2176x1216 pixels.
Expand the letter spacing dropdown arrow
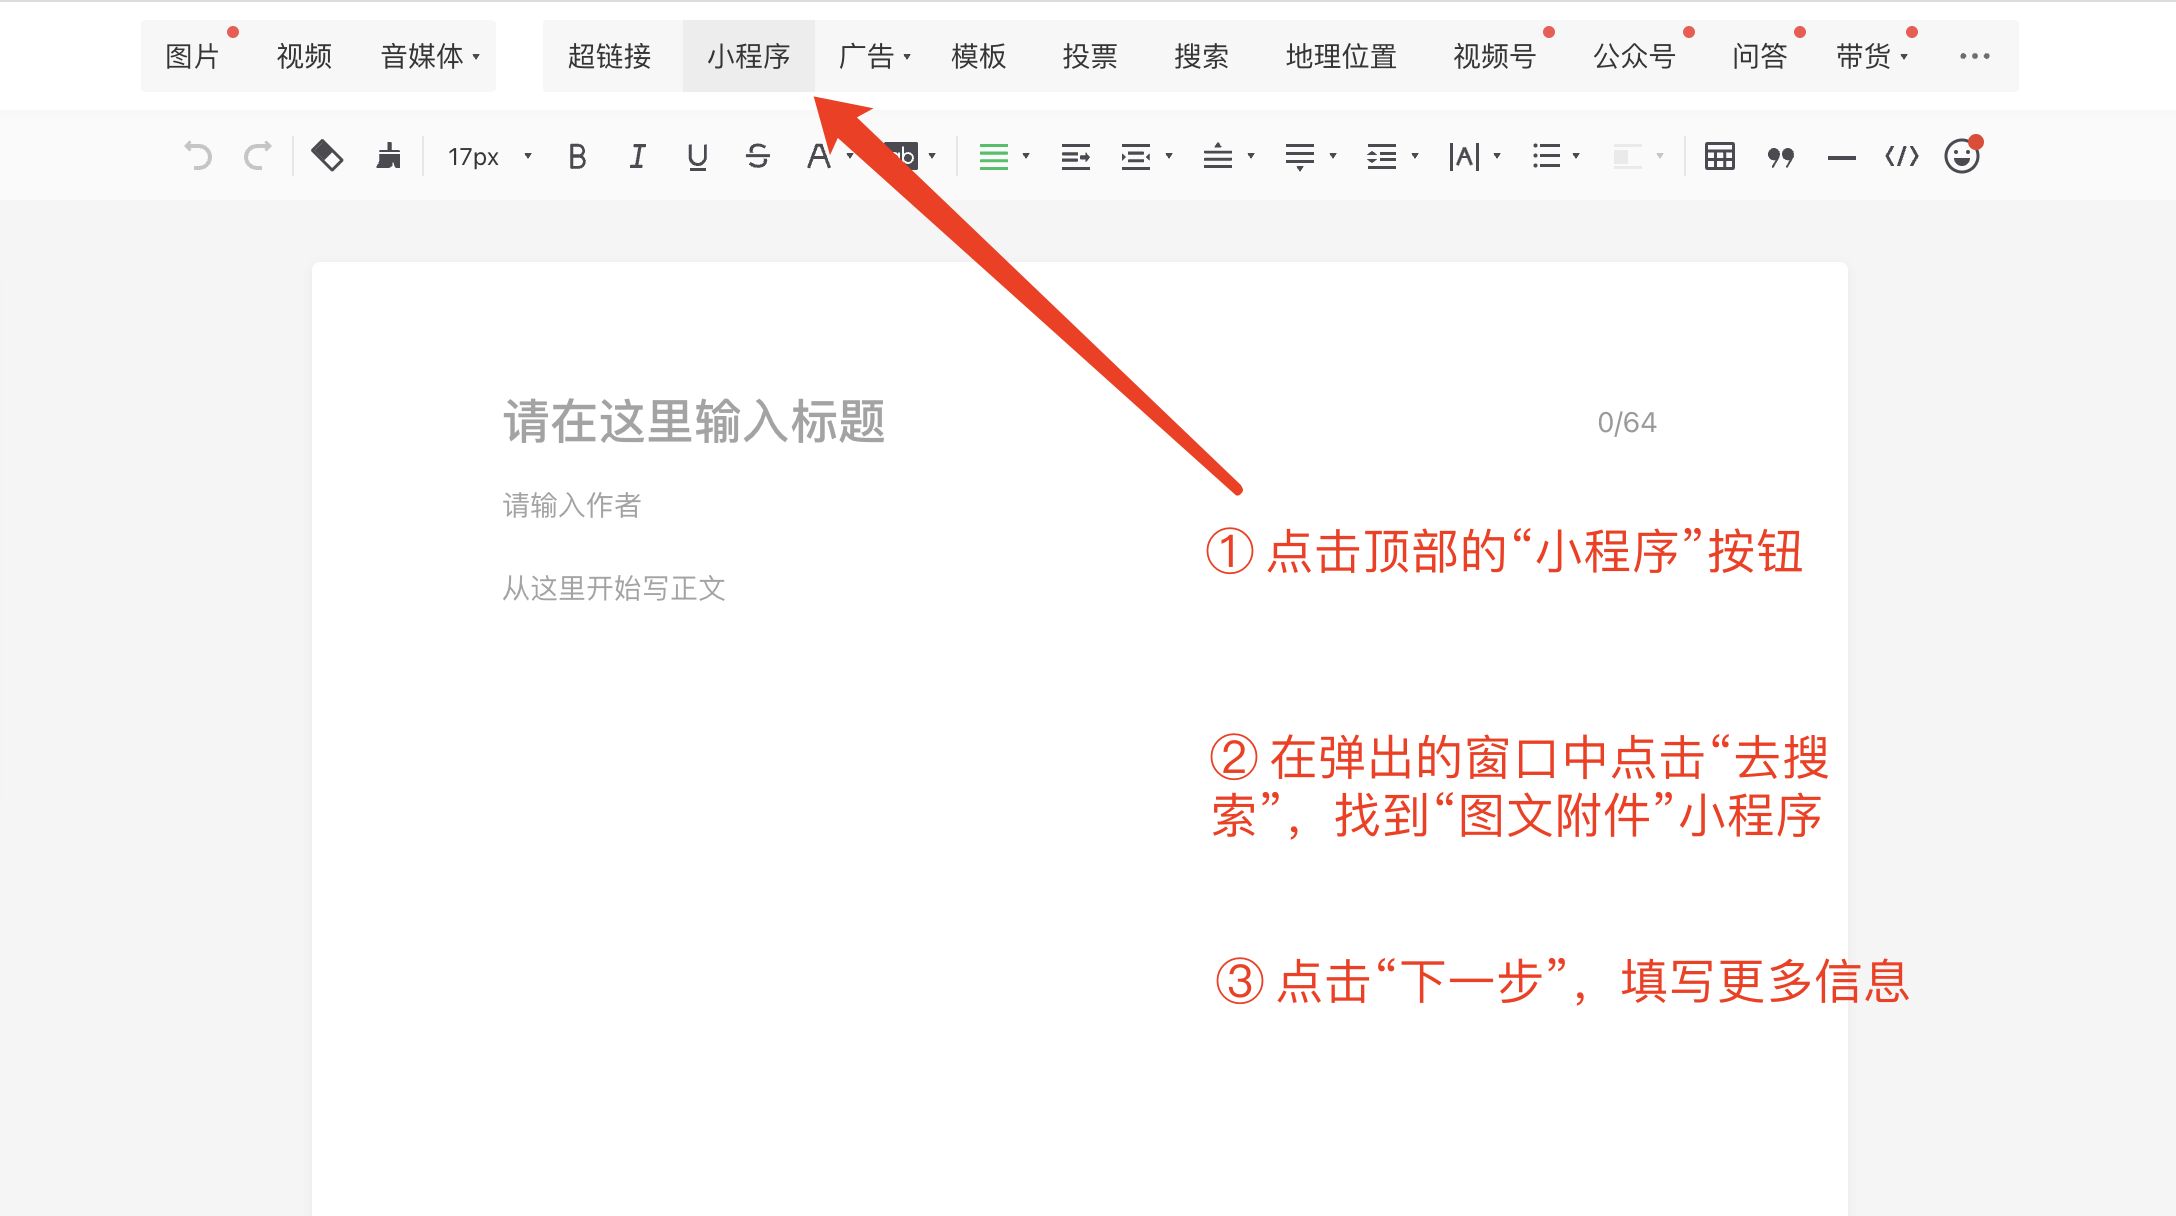pos(1497,156)
